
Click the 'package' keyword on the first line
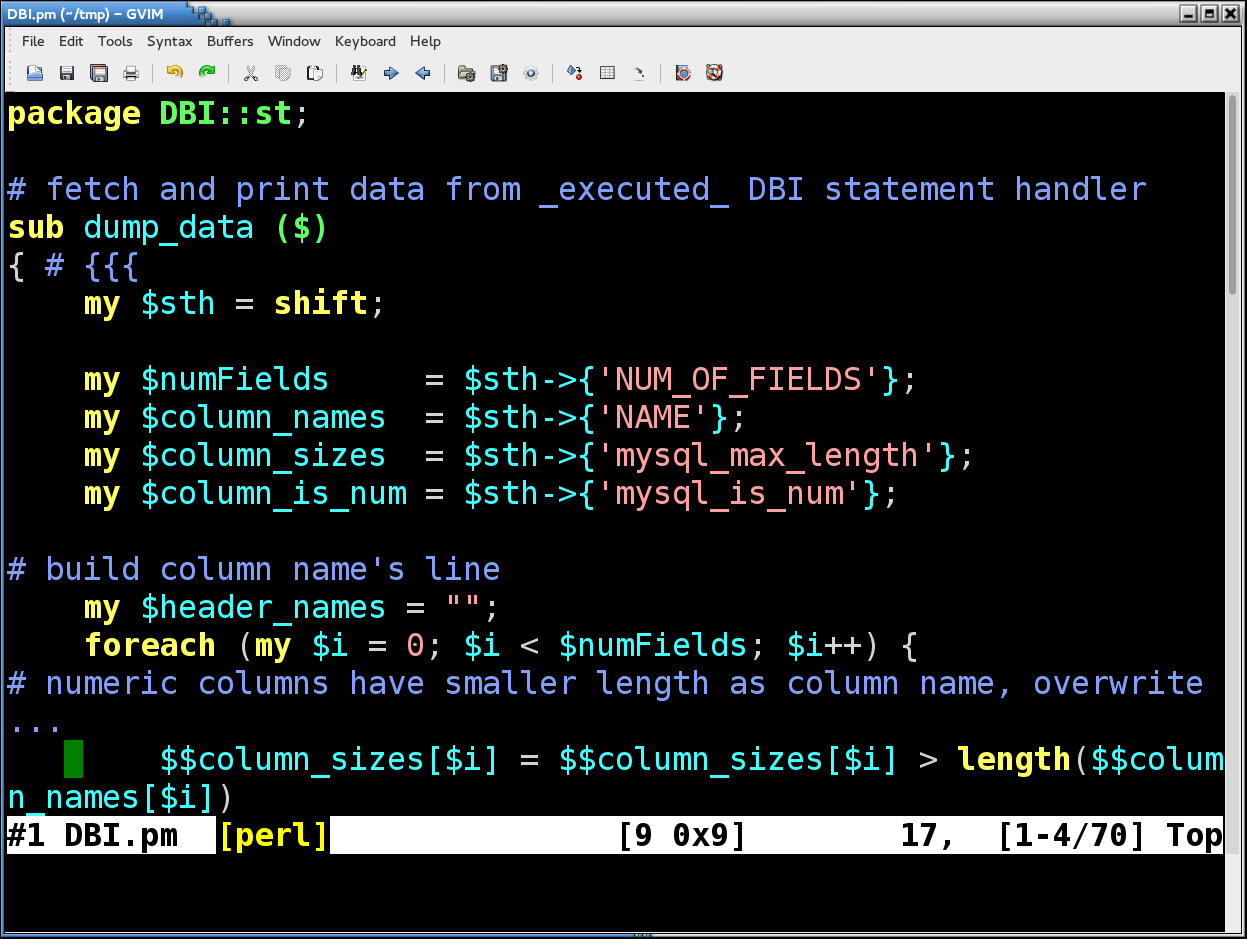[x=74, y=113]
